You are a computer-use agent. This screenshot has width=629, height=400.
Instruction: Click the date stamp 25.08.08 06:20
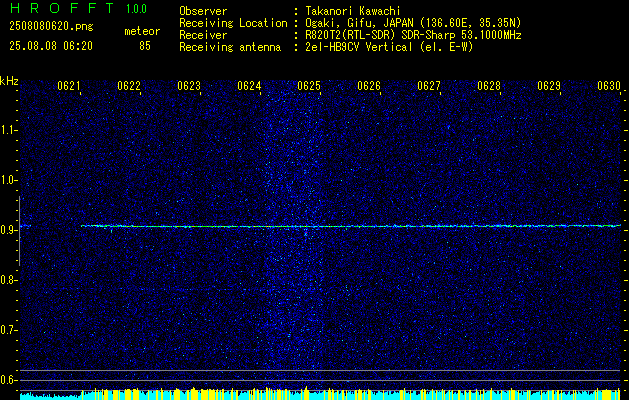coord(51,46)
